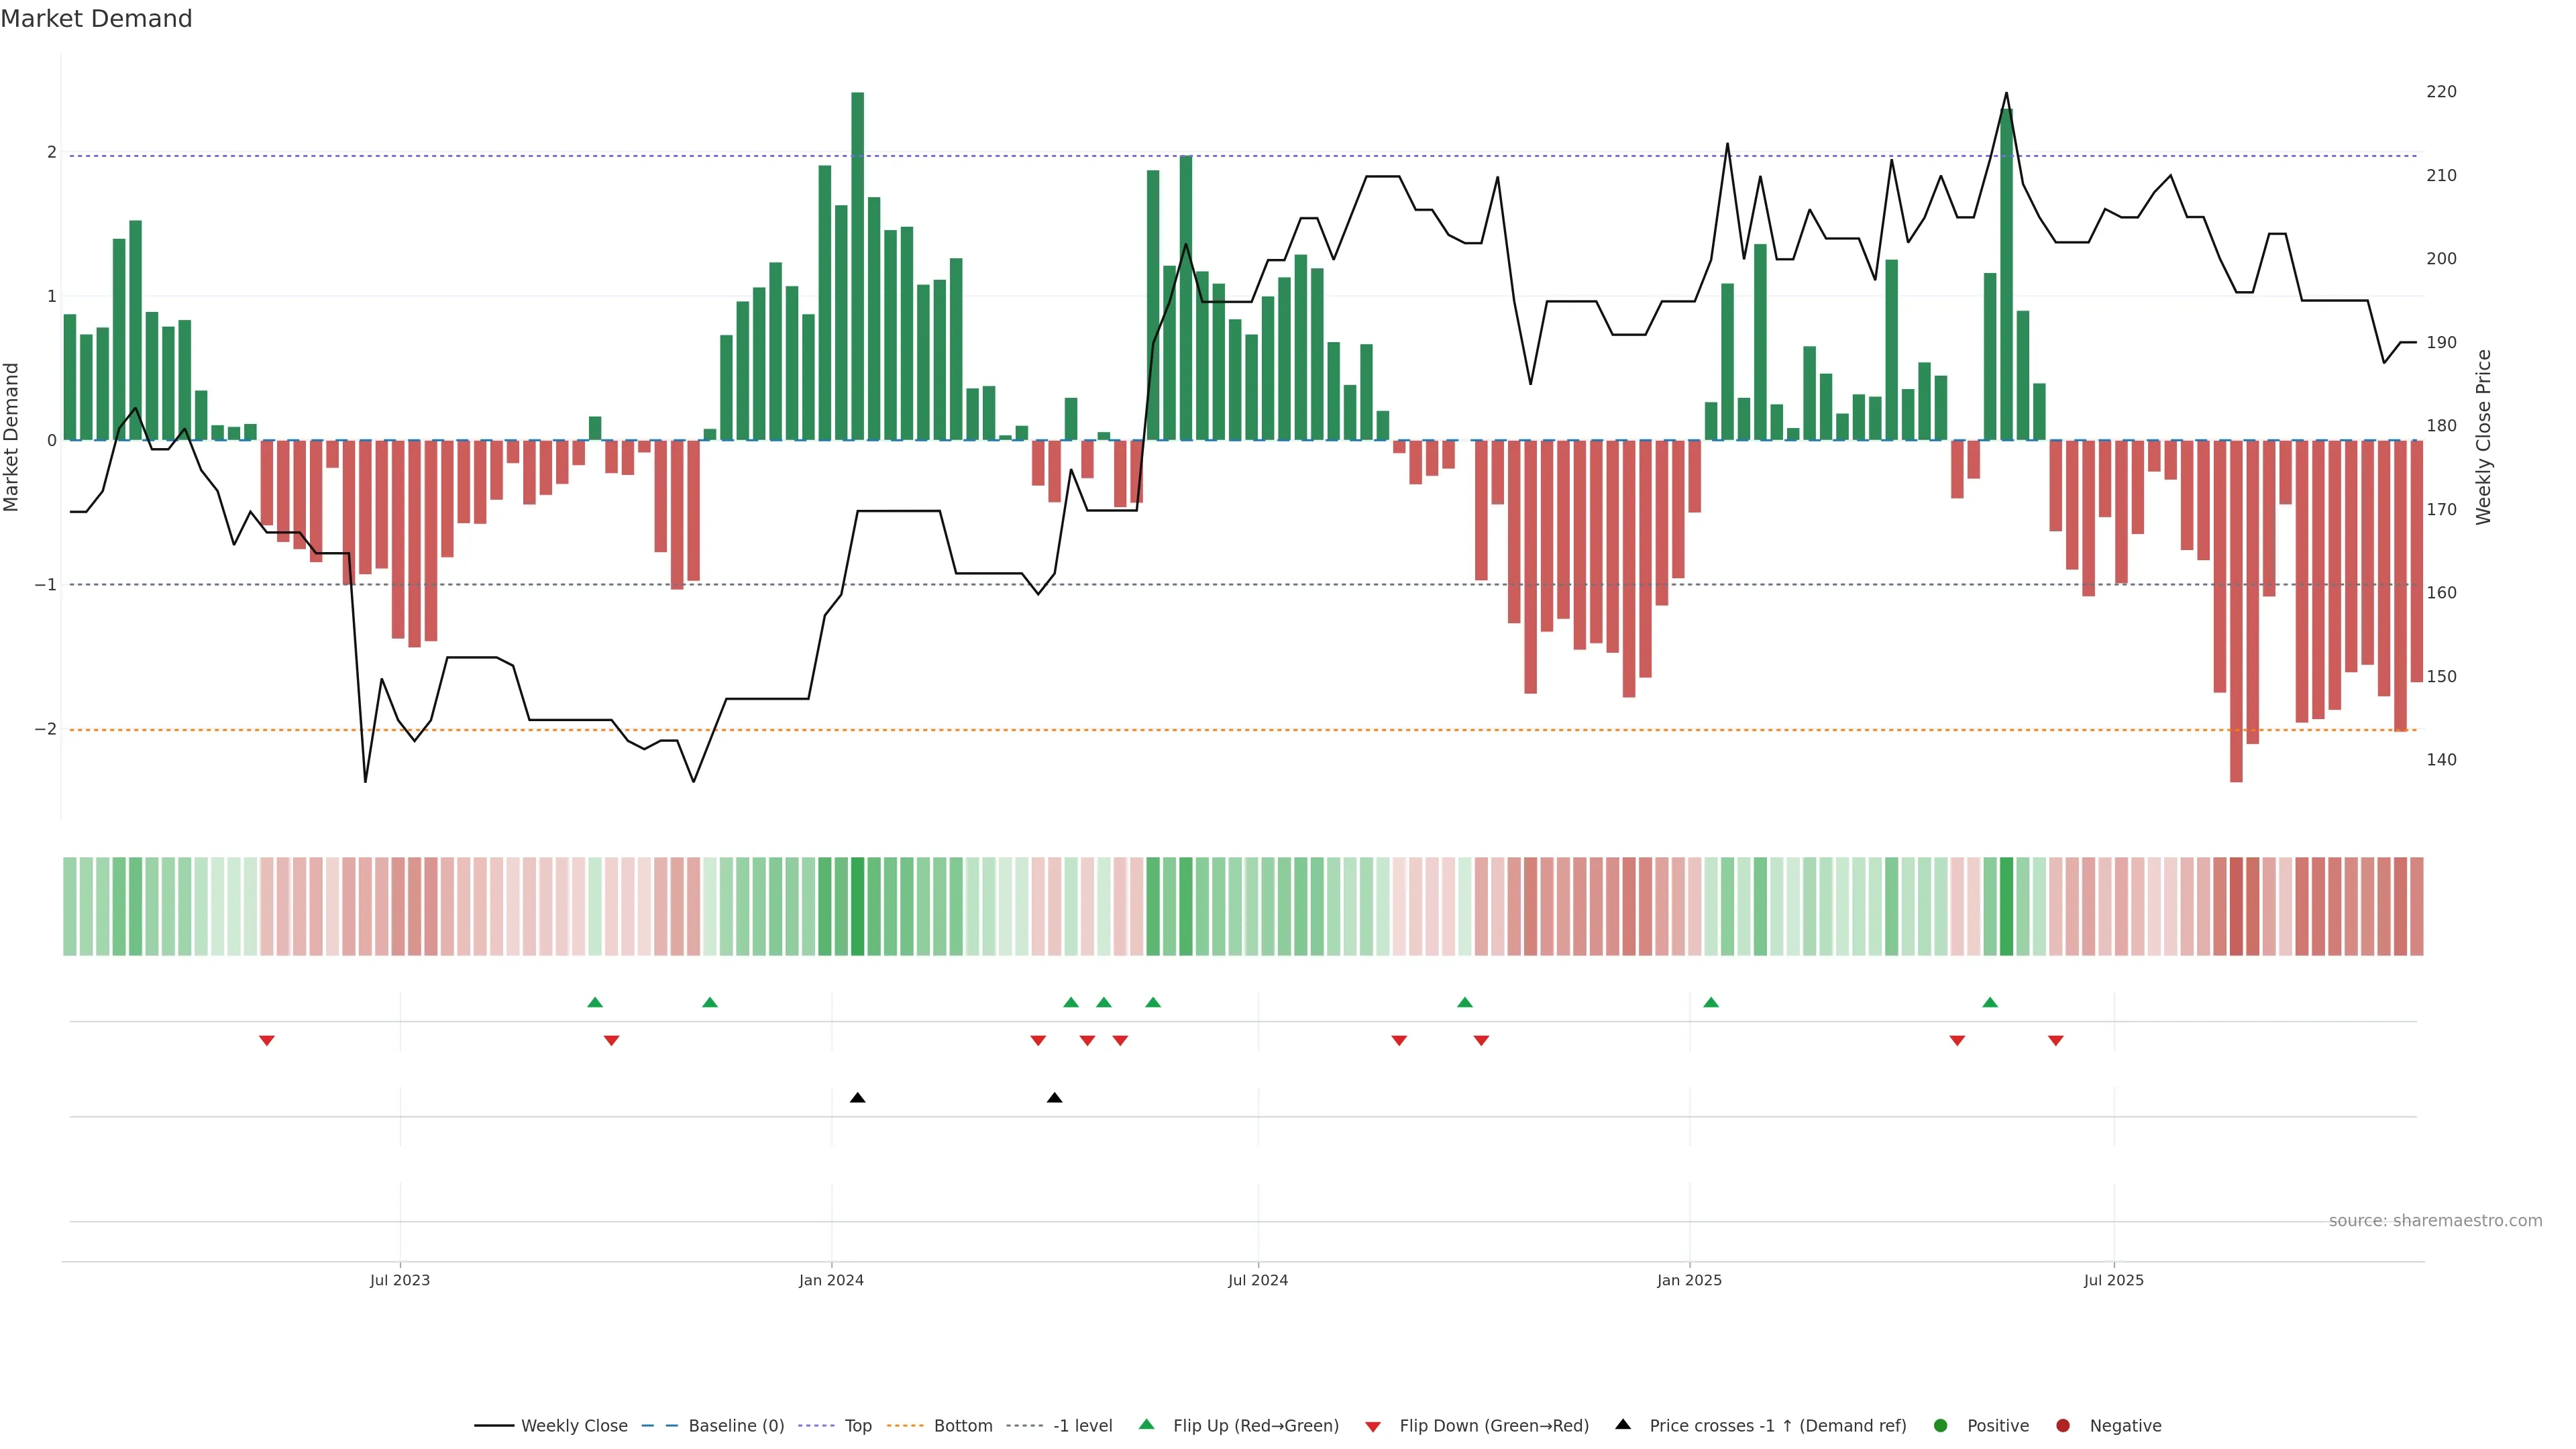Image resolution: width=2576 pixels, height=1449 pixels.
Task: Click the Market Demand chart title
Action: [x=96, y=19]
